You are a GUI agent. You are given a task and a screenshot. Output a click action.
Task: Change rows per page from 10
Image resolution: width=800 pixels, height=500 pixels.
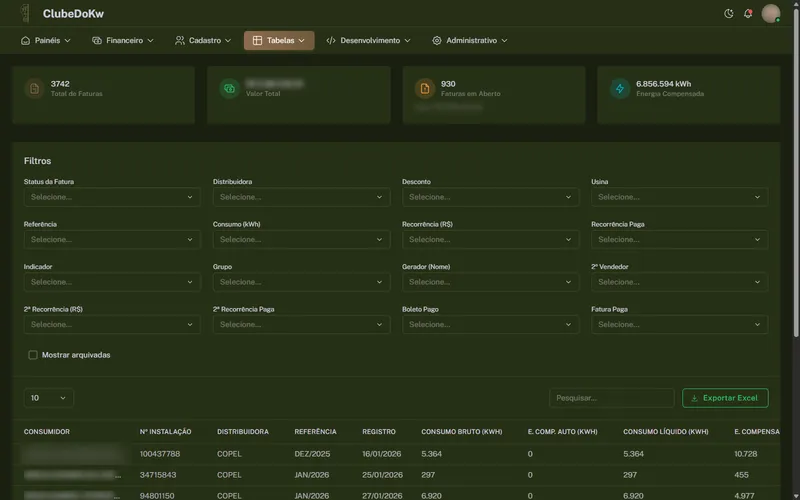(x=48, y=398)
